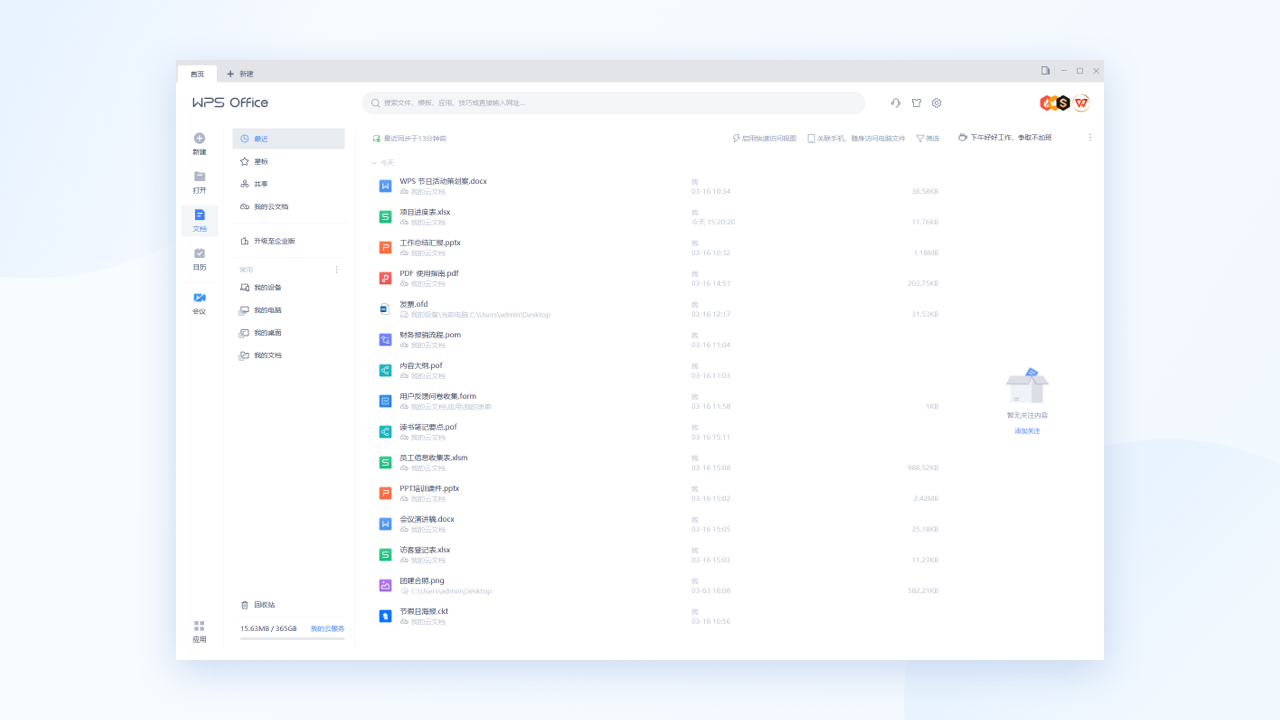Click the empty box illustration in right panel
Screen dimensions: 1280x720
point(1027,385)
